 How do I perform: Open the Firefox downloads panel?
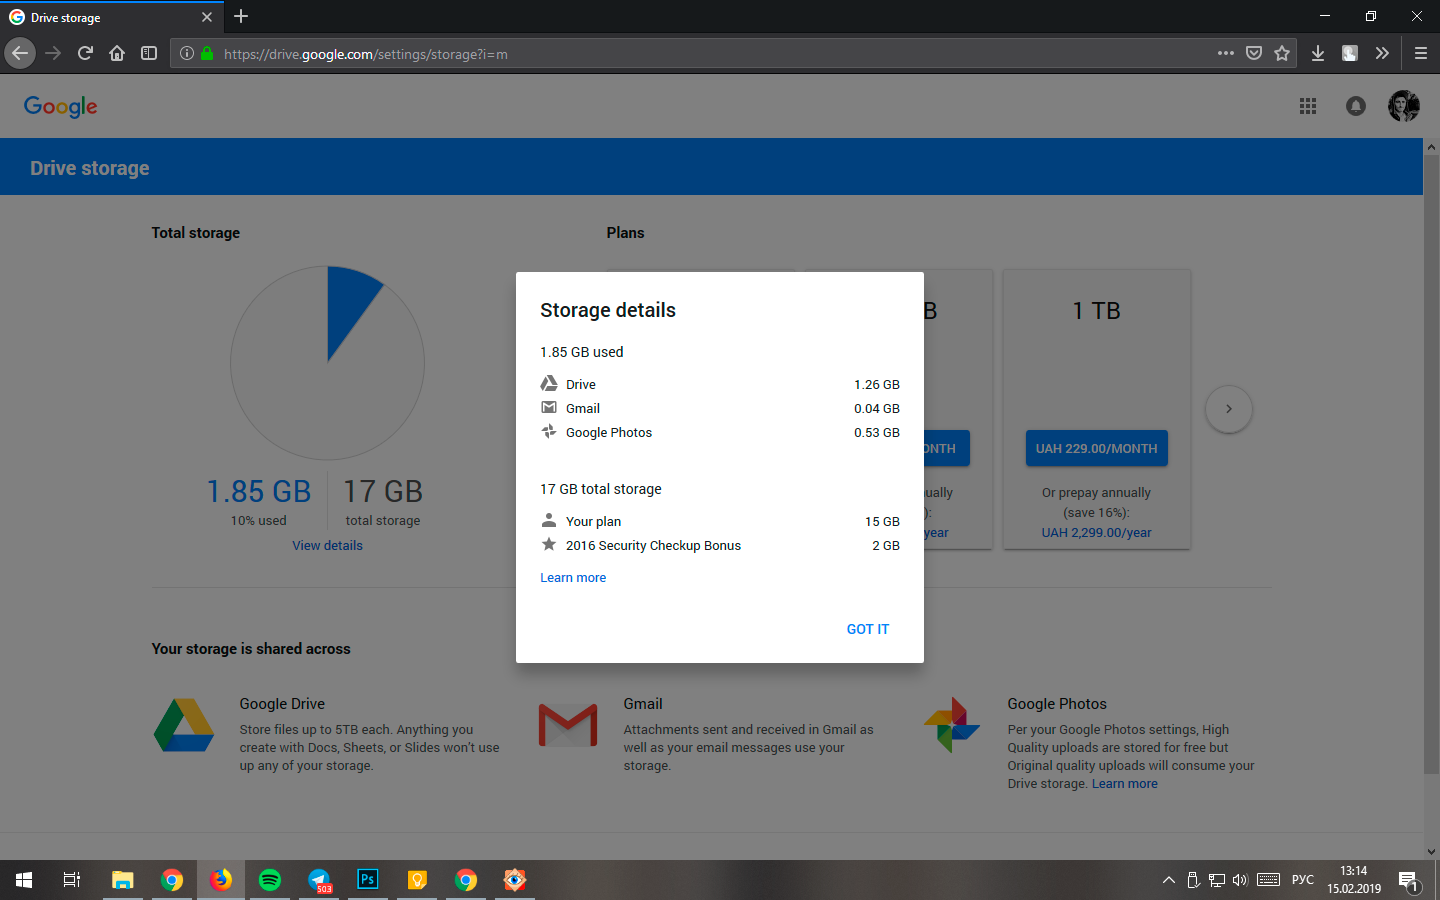(x=1318, y=53)
